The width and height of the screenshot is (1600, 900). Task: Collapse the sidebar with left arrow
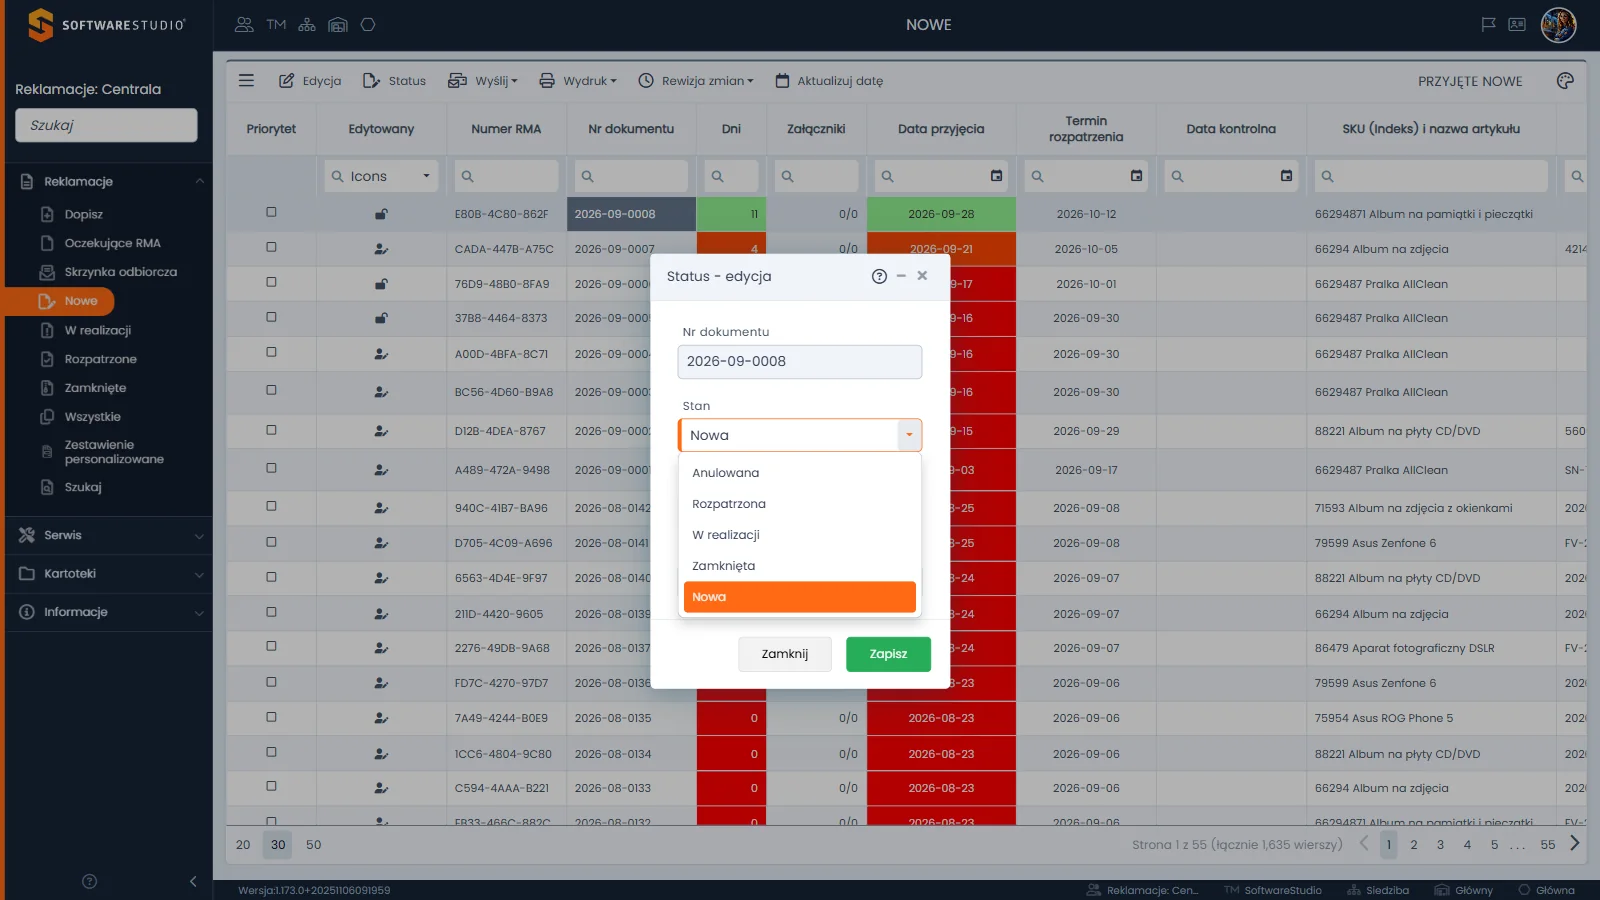(x=193, y=881)
